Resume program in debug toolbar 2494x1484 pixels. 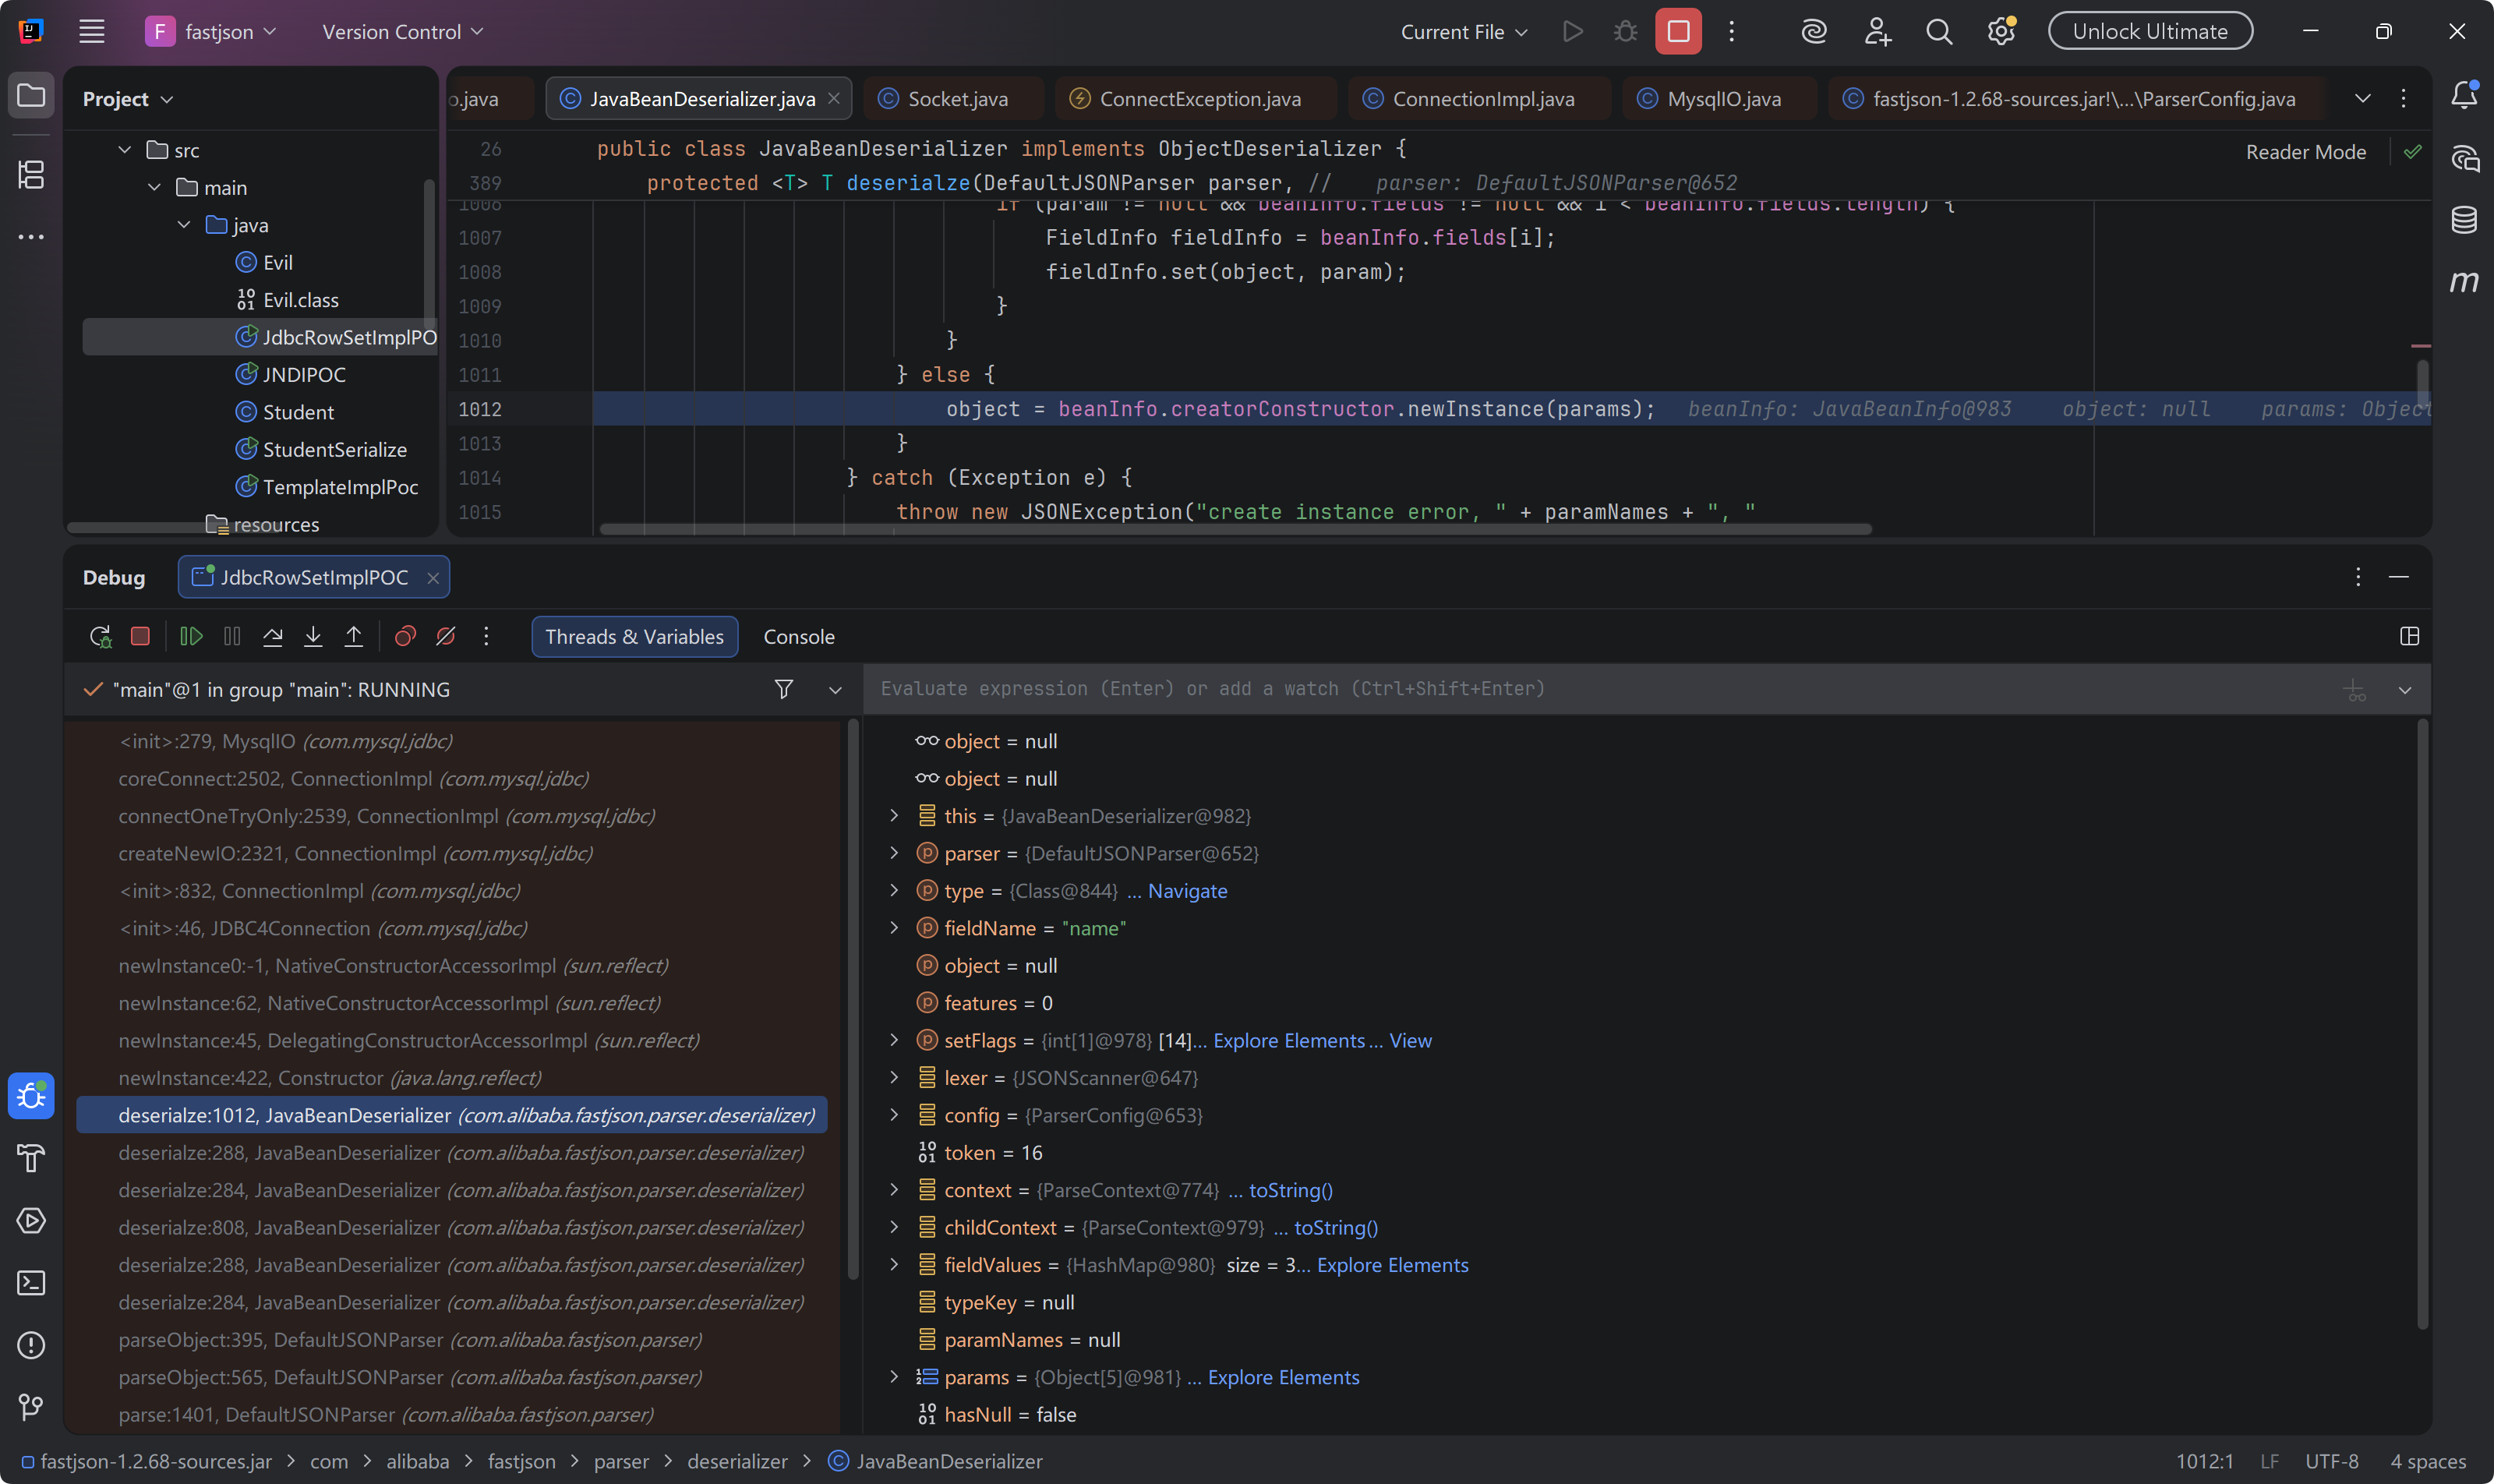pyautogui.click(x=191, y=636)
